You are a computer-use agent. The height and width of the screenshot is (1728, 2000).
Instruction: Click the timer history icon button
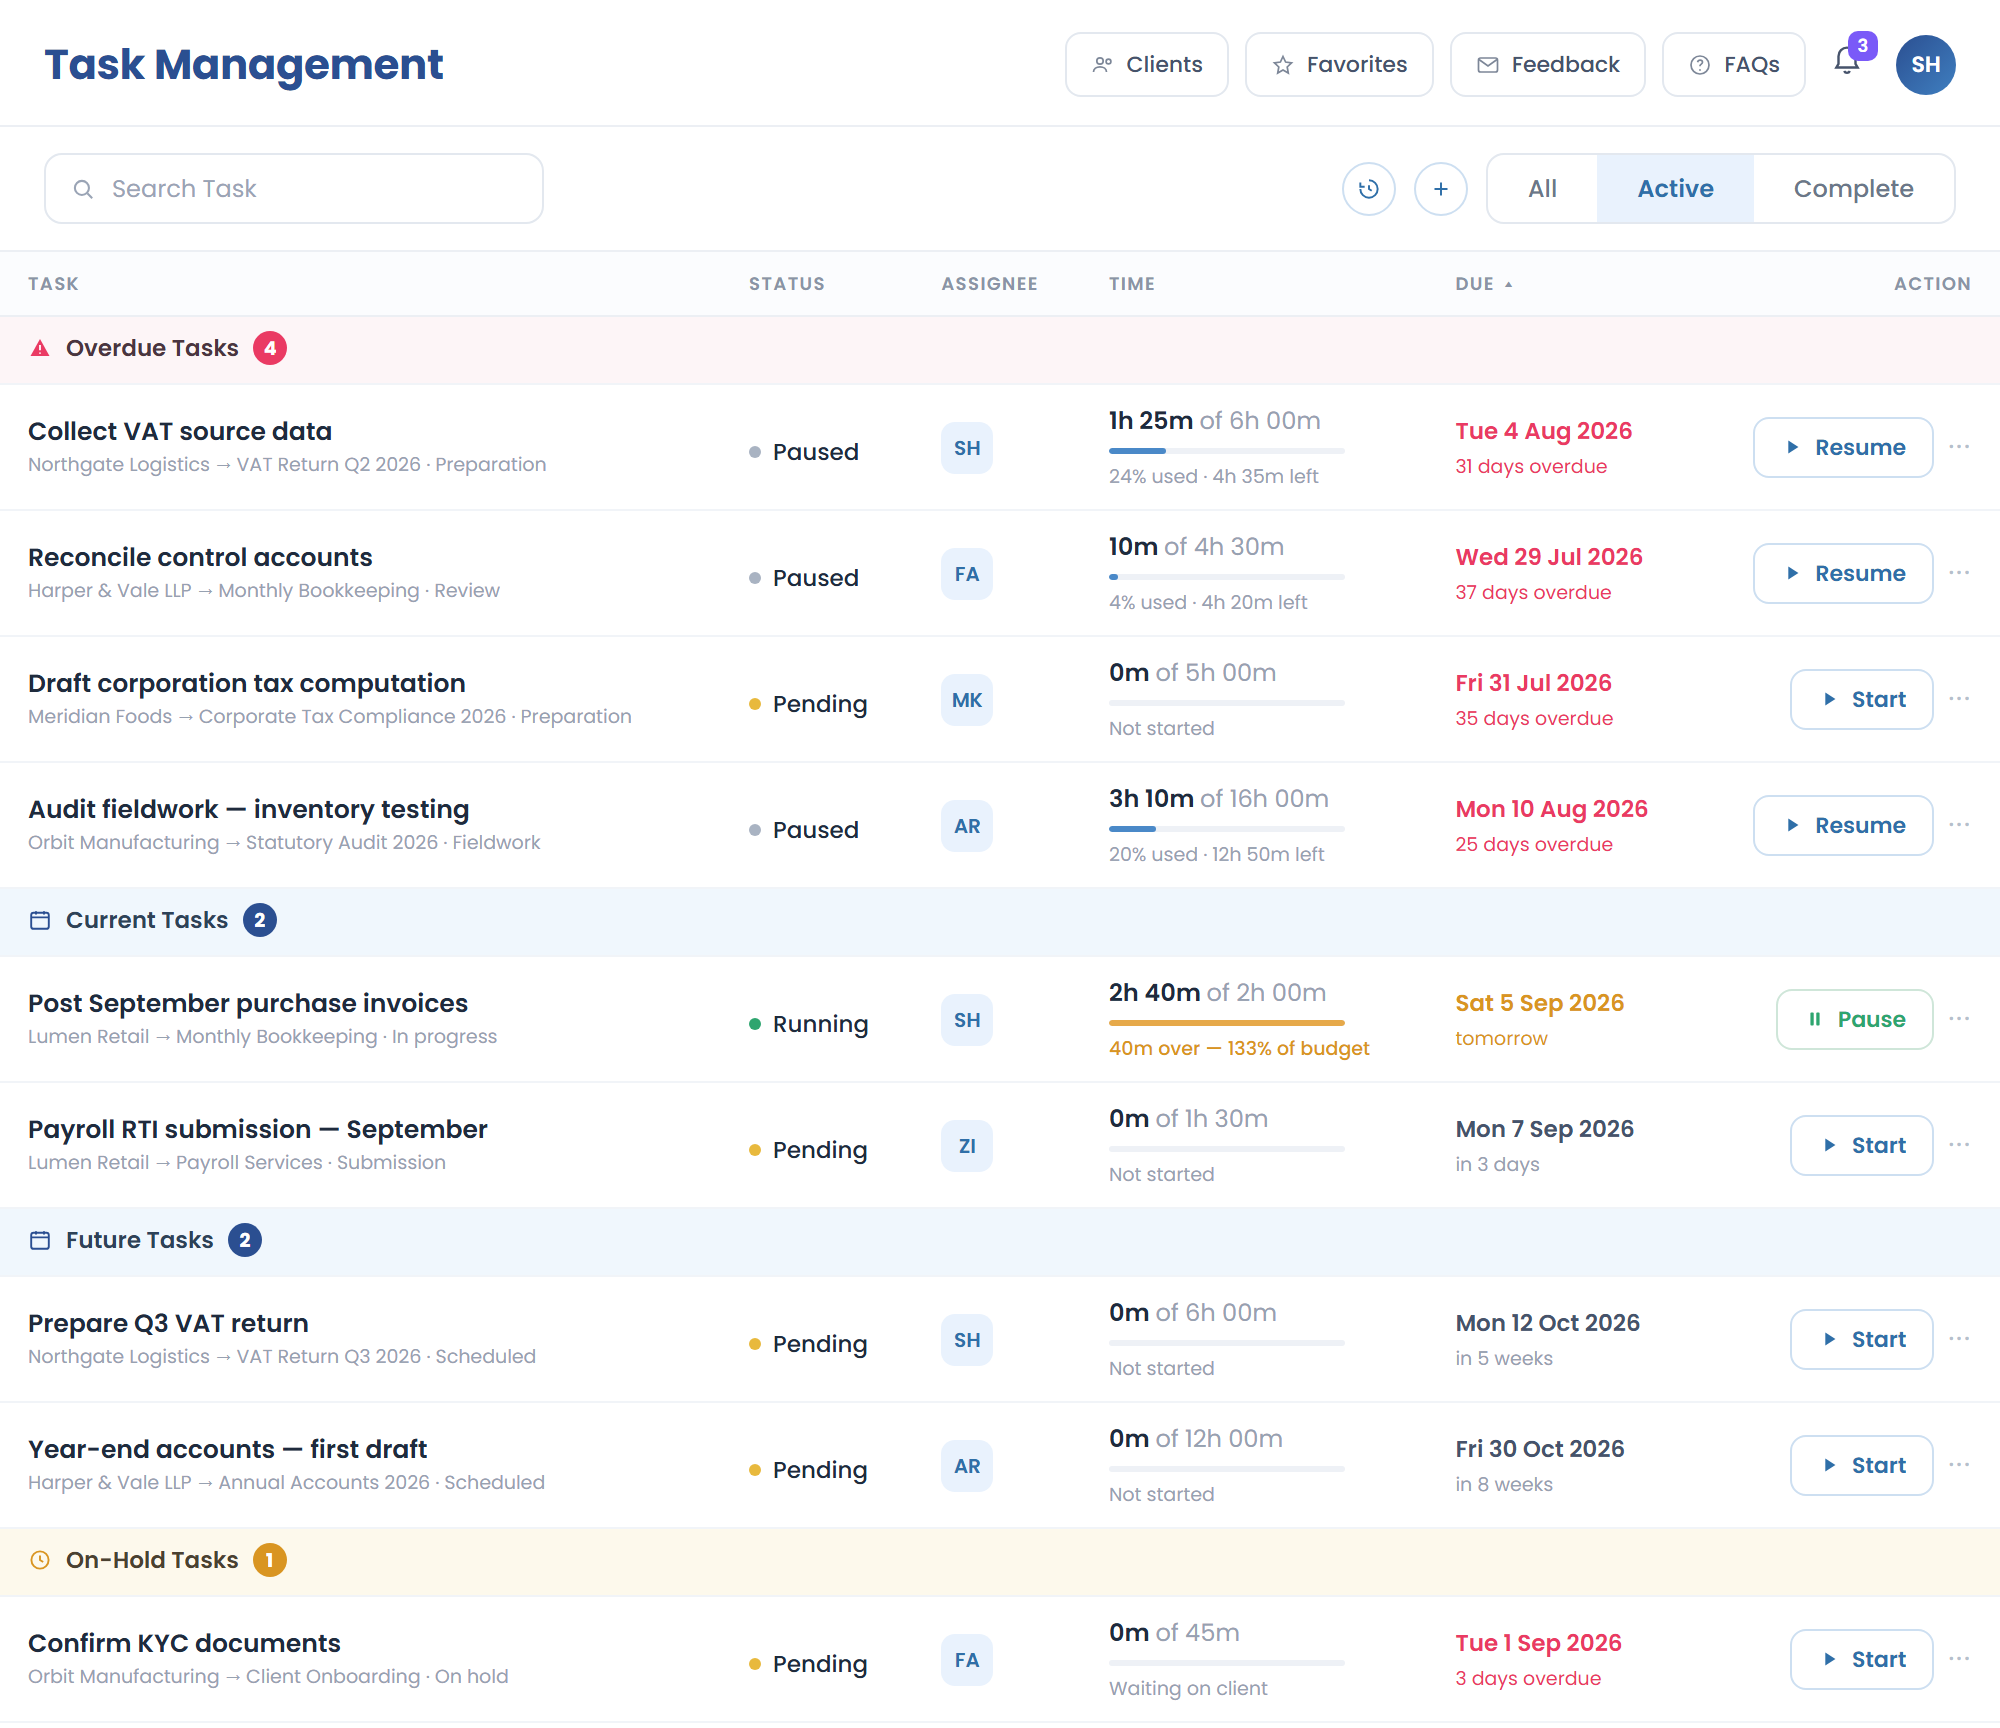1368,189
